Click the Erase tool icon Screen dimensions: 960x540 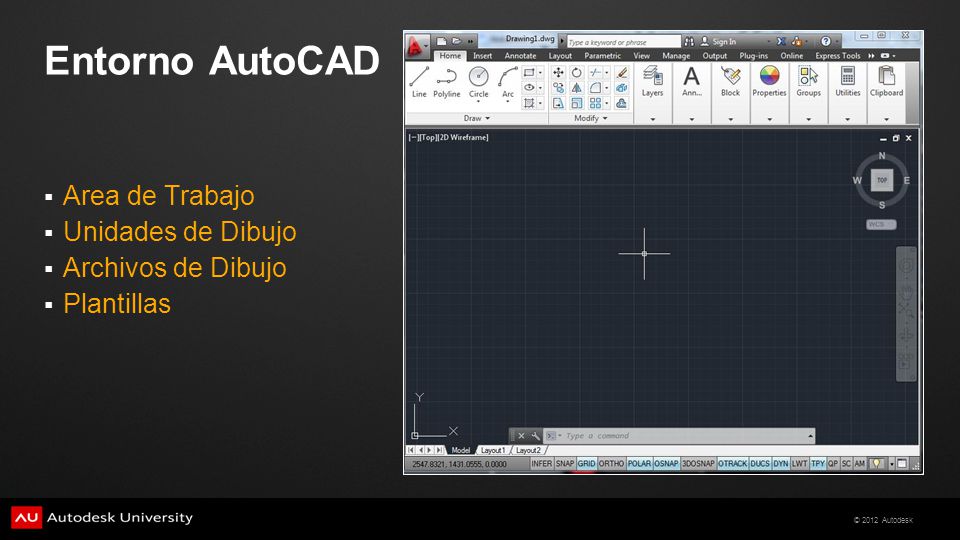click(621, 72)
